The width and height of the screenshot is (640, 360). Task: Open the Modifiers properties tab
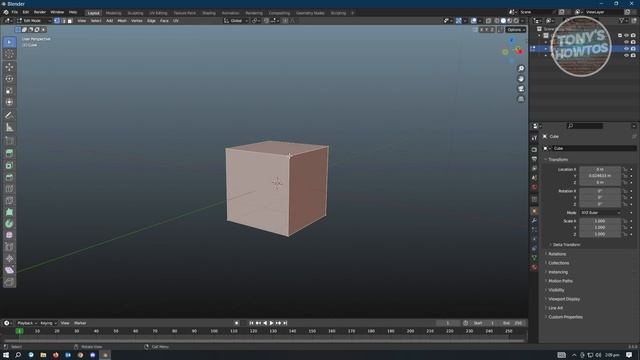pos(534,220)
